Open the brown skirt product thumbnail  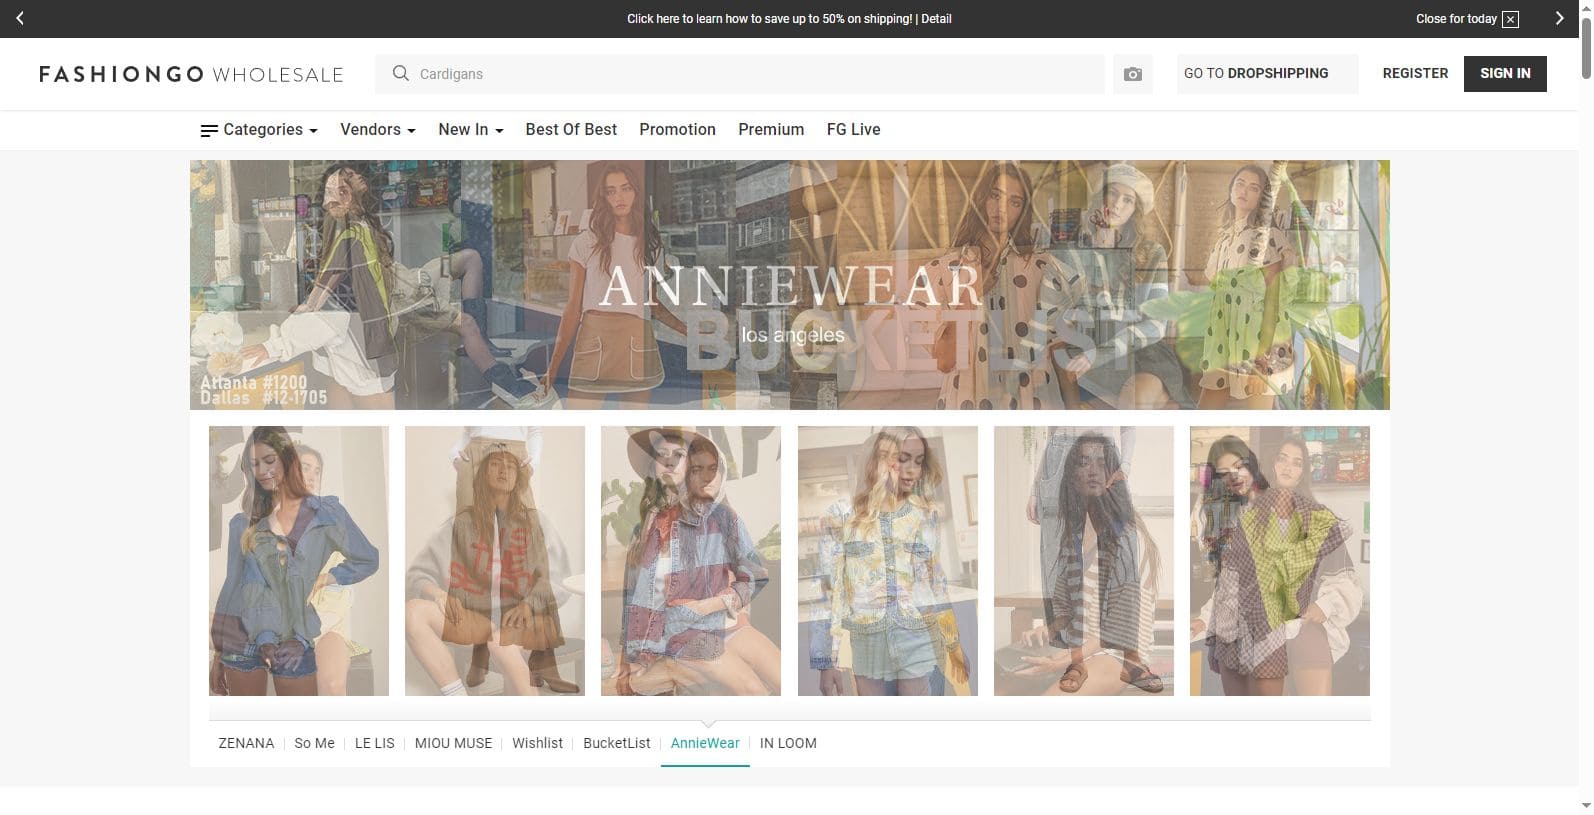pos(495,561)
